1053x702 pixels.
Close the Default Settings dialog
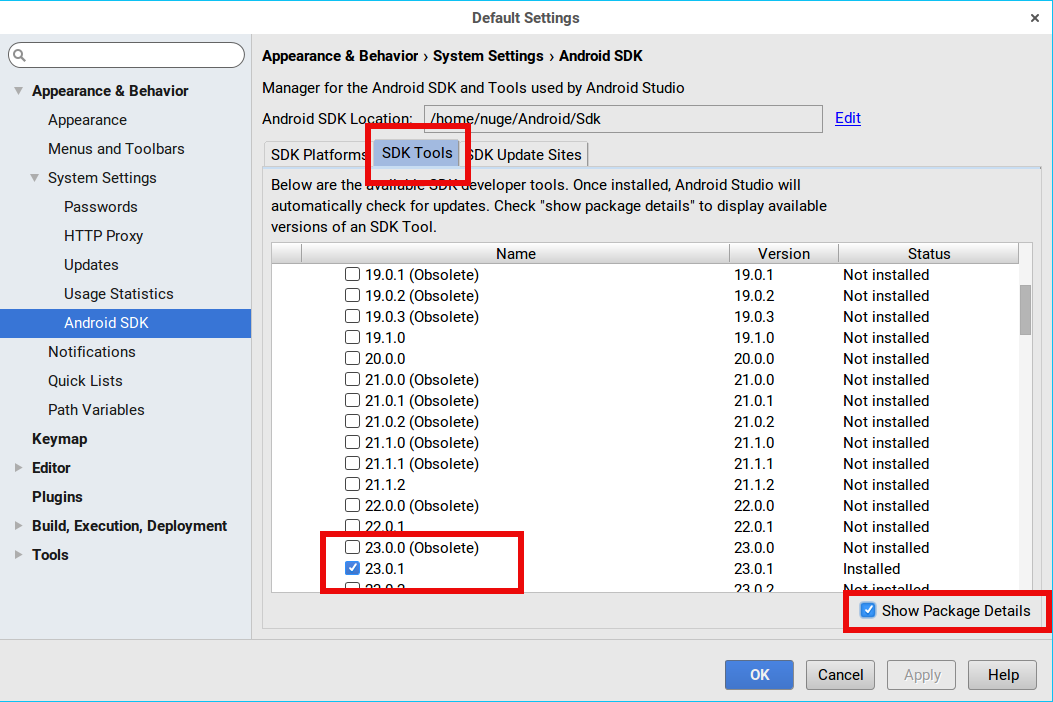(1034, 18)
